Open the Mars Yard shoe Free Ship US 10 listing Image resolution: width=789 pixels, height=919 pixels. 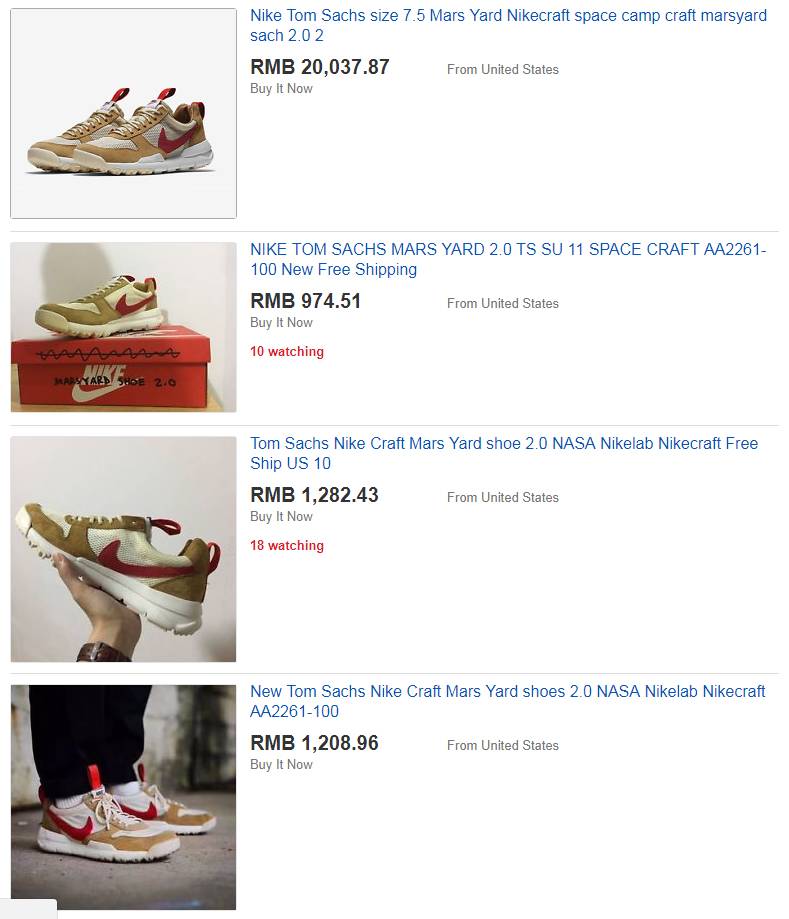(x=504, y=453)
